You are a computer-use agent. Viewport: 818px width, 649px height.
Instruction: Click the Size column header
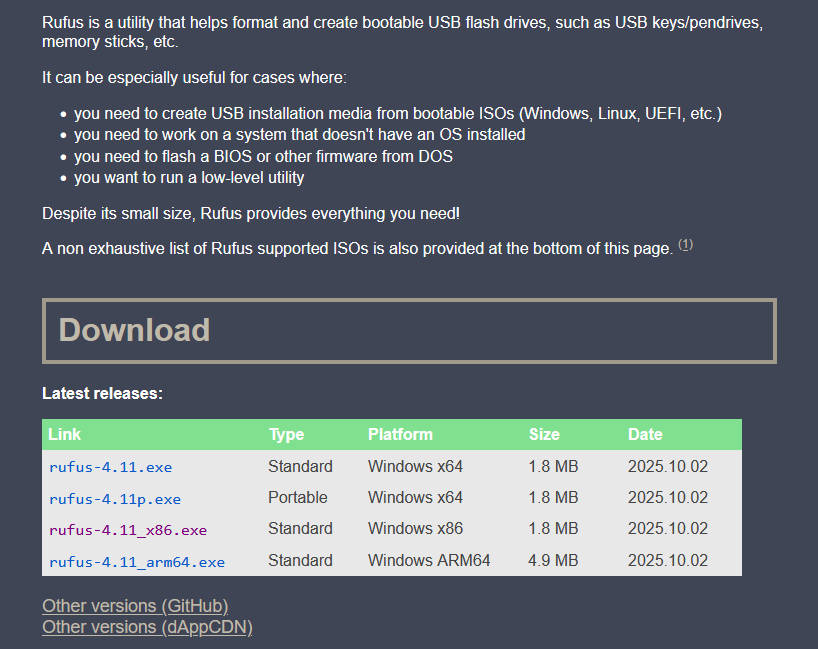point(544,434)
